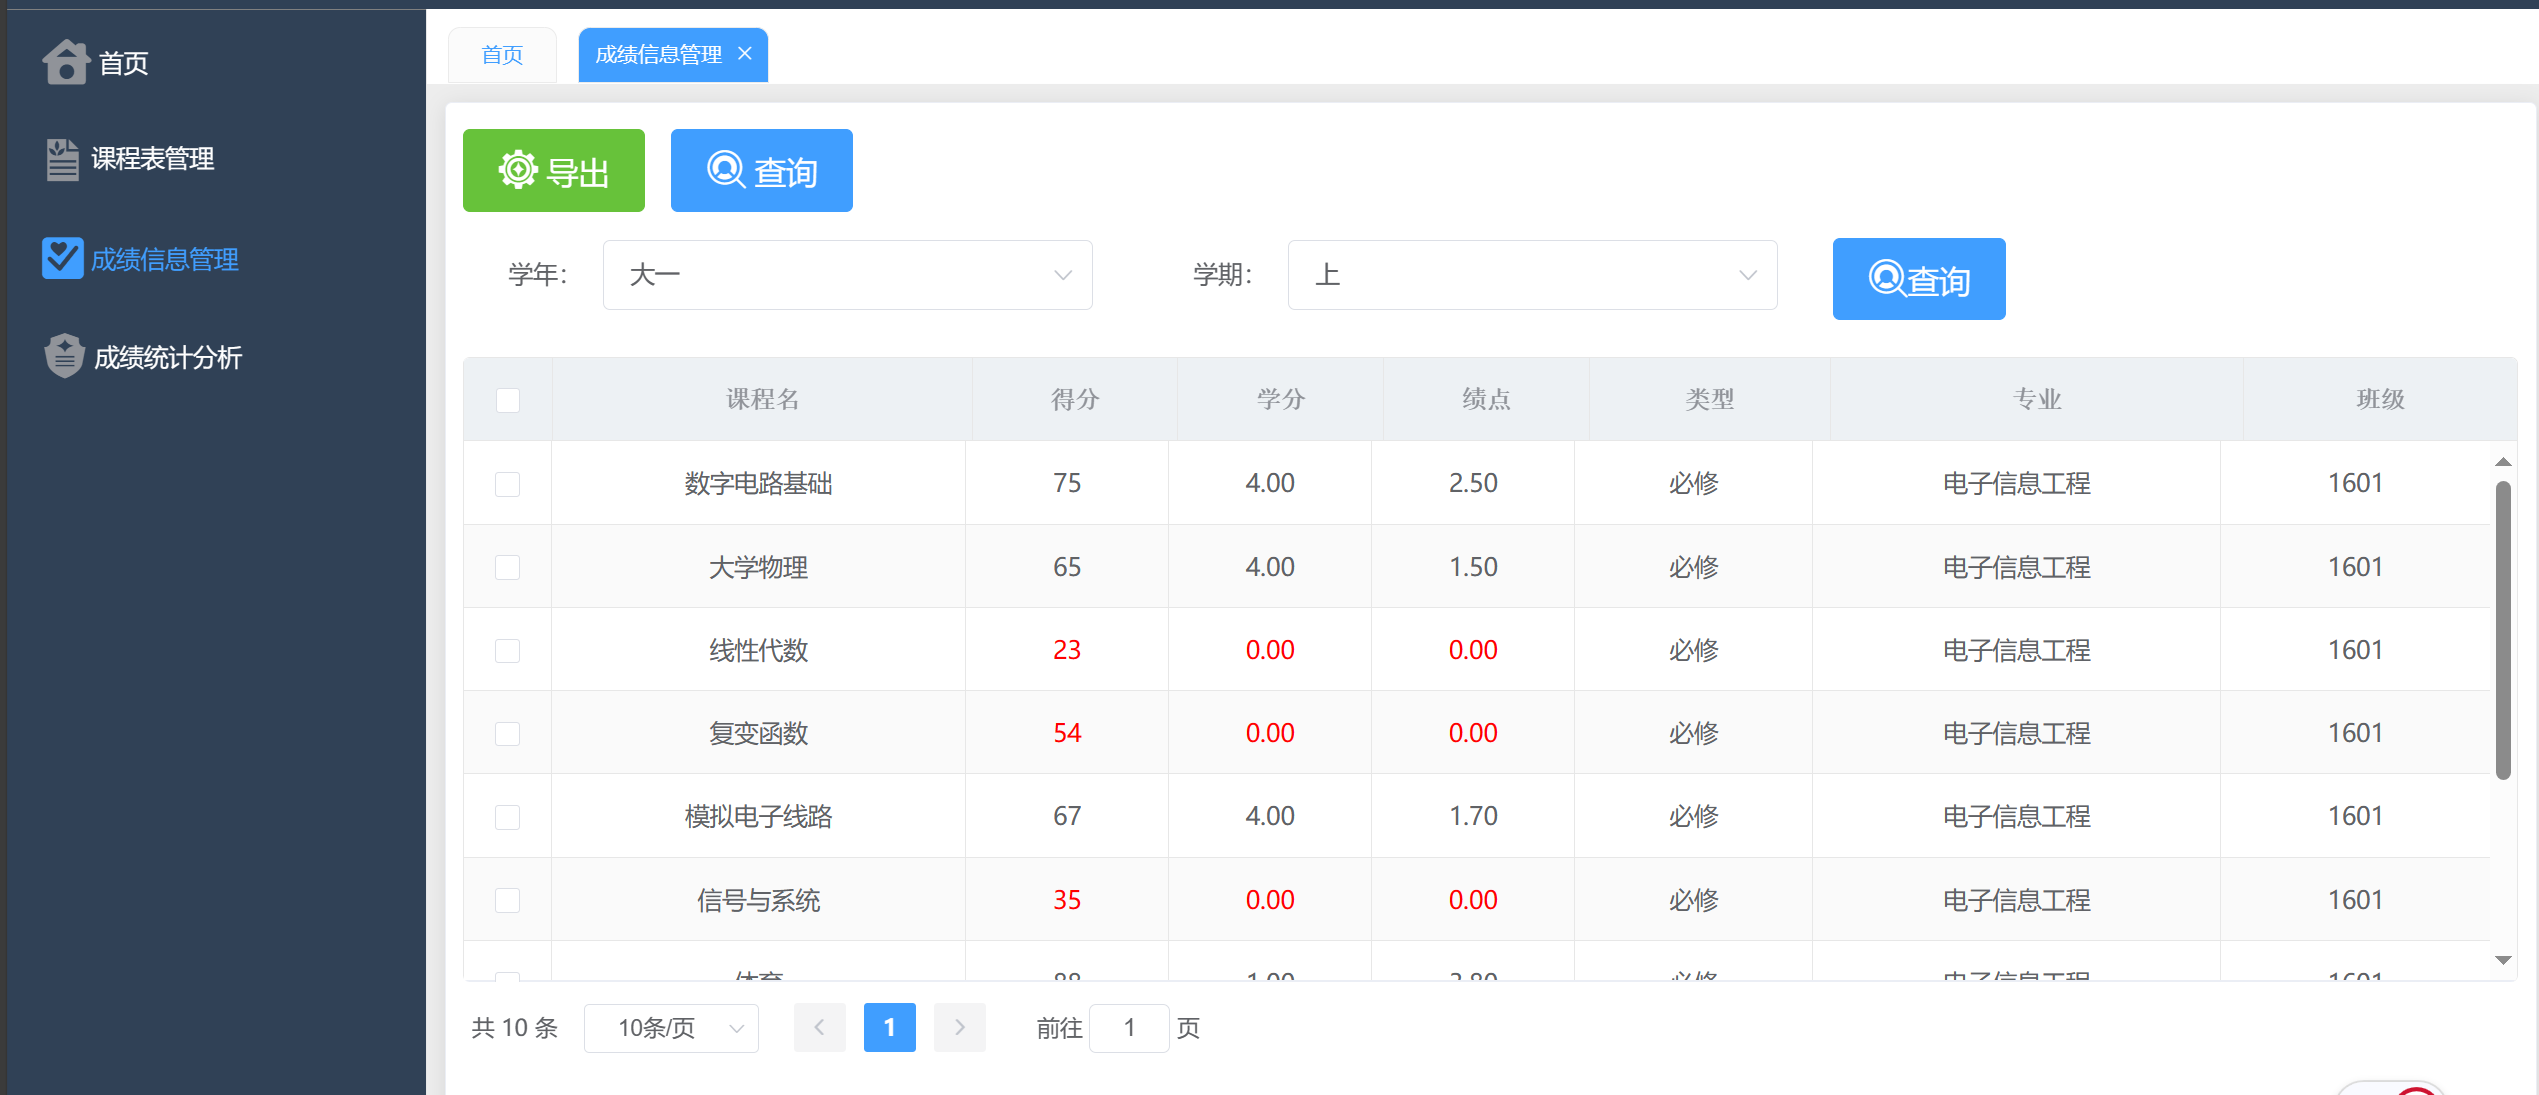Close the 成绩信息管理 tab
The image size is (2539, 1095).
[x=745, y=54]
